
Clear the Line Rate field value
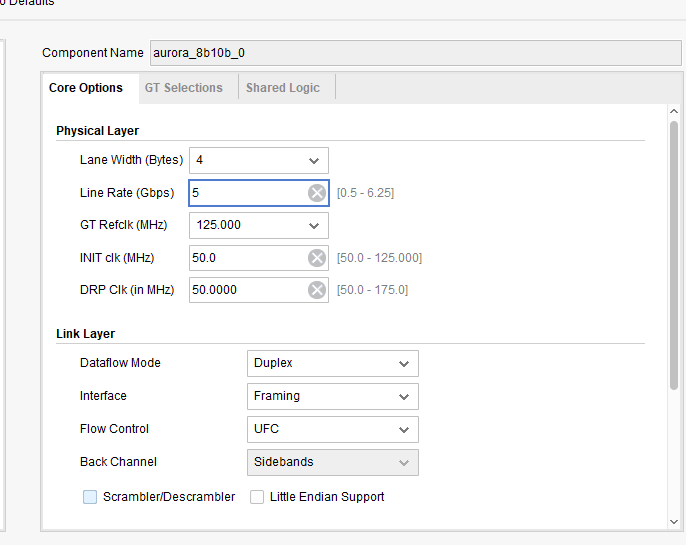coord(317,193)
